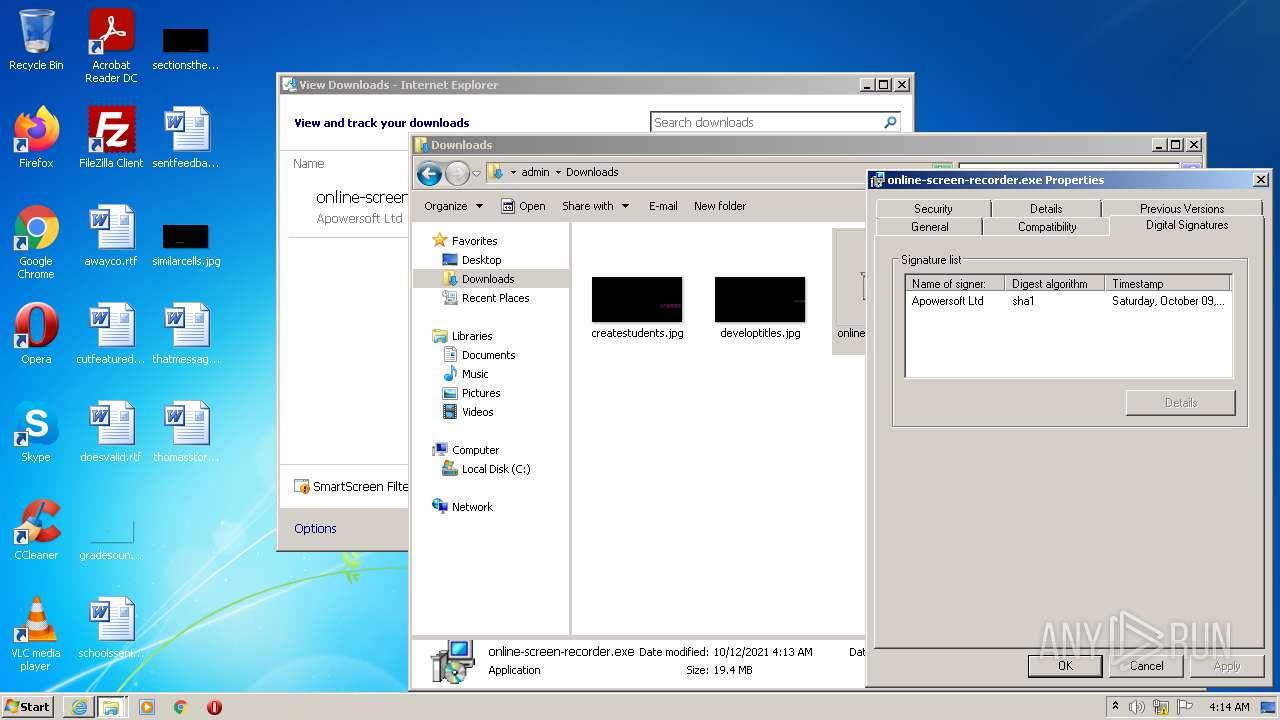
Task: Open Music library
Action: (465, 374)
